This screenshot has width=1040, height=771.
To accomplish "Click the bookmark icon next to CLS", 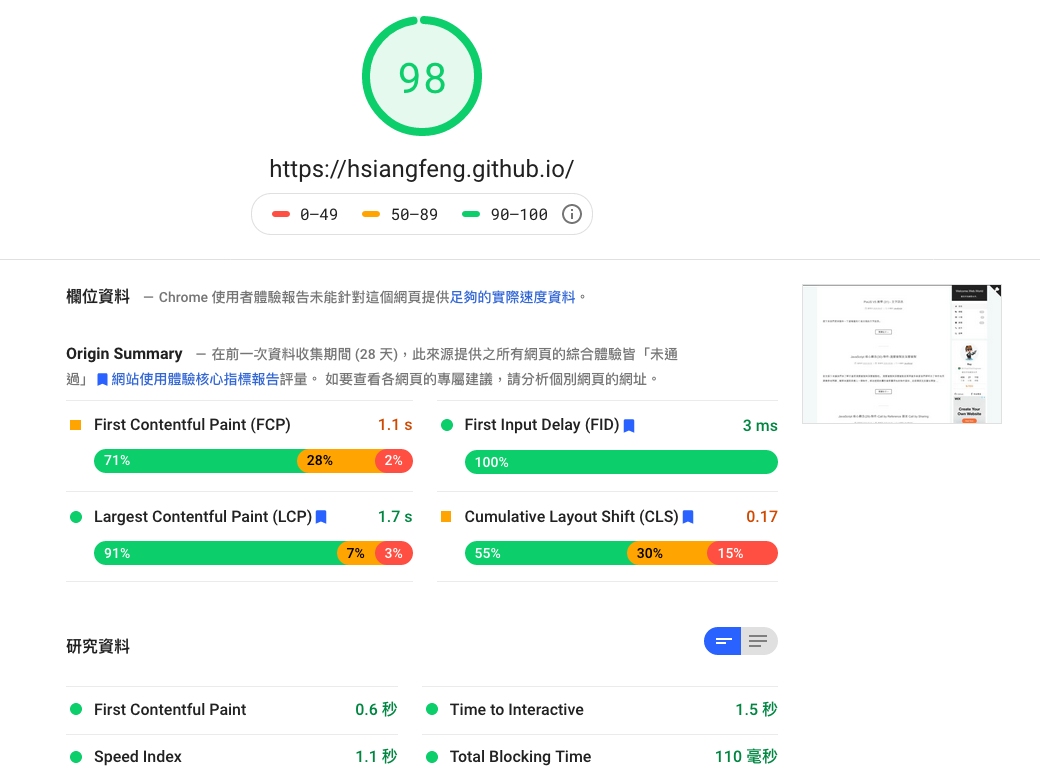I will pyautogui.click(x=688, y=517).
